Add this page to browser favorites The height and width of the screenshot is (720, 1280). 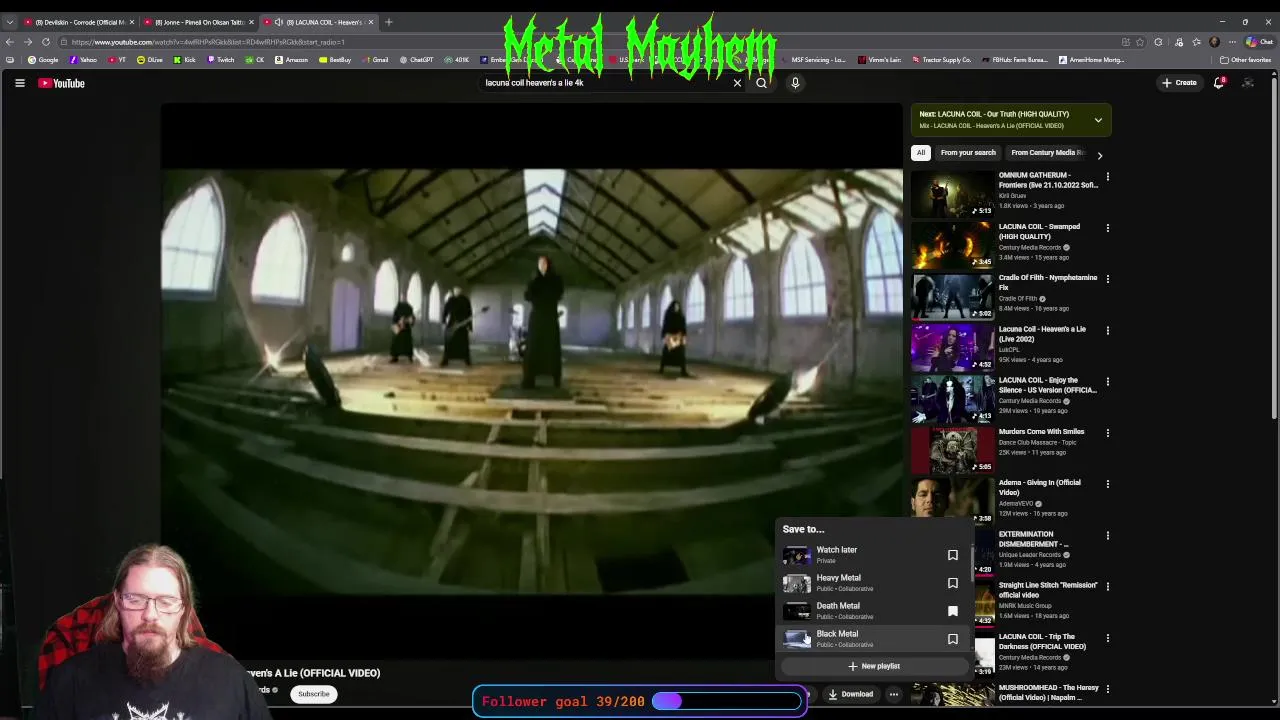click(1140, 42)
